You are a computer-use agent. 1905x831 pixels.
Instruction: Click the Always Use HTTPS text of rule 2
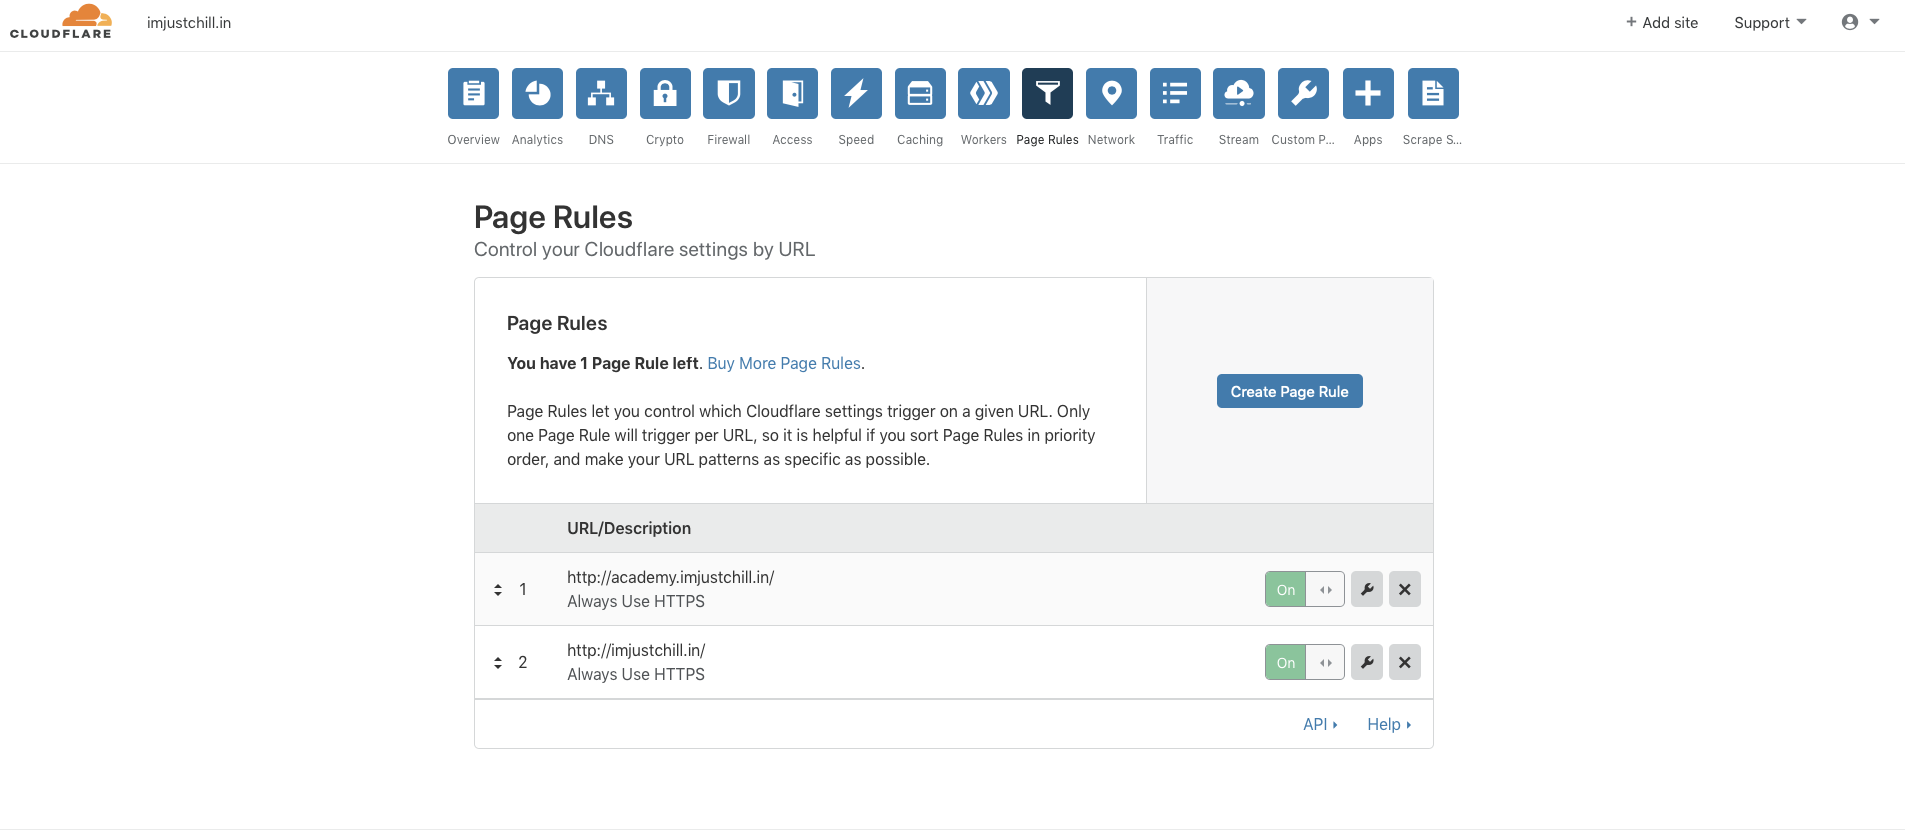tap(636, 674)
